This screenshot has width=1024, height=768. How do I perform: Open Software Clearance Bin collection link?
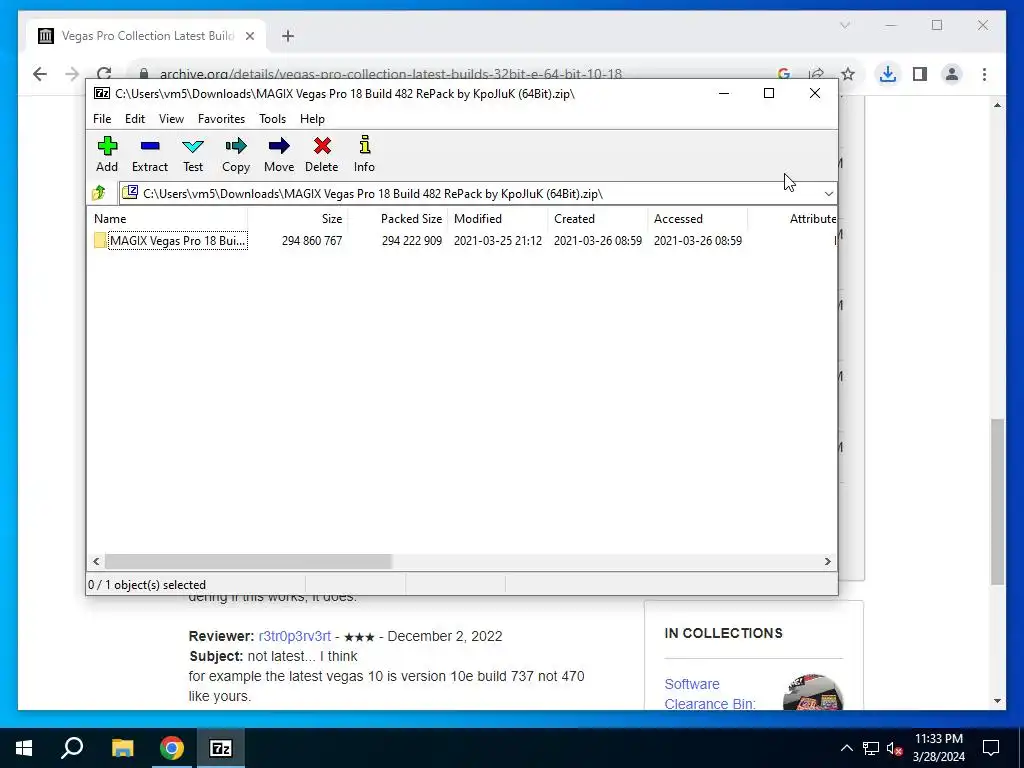(x=710, y=694)
